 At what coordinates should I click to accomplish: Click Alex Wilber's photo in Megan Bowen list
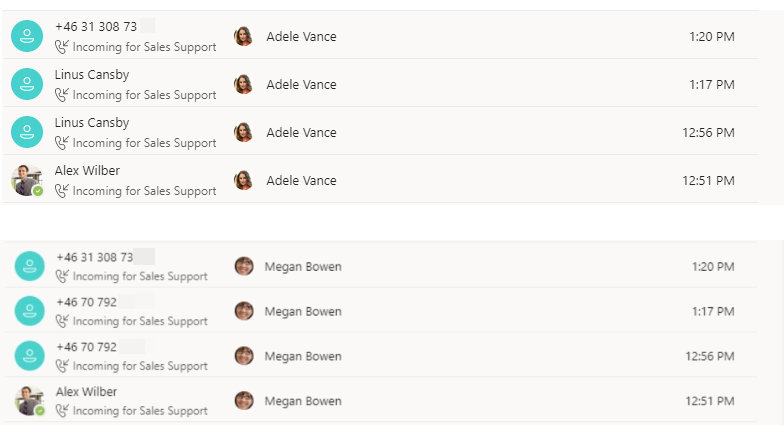(x=30, y=400)
